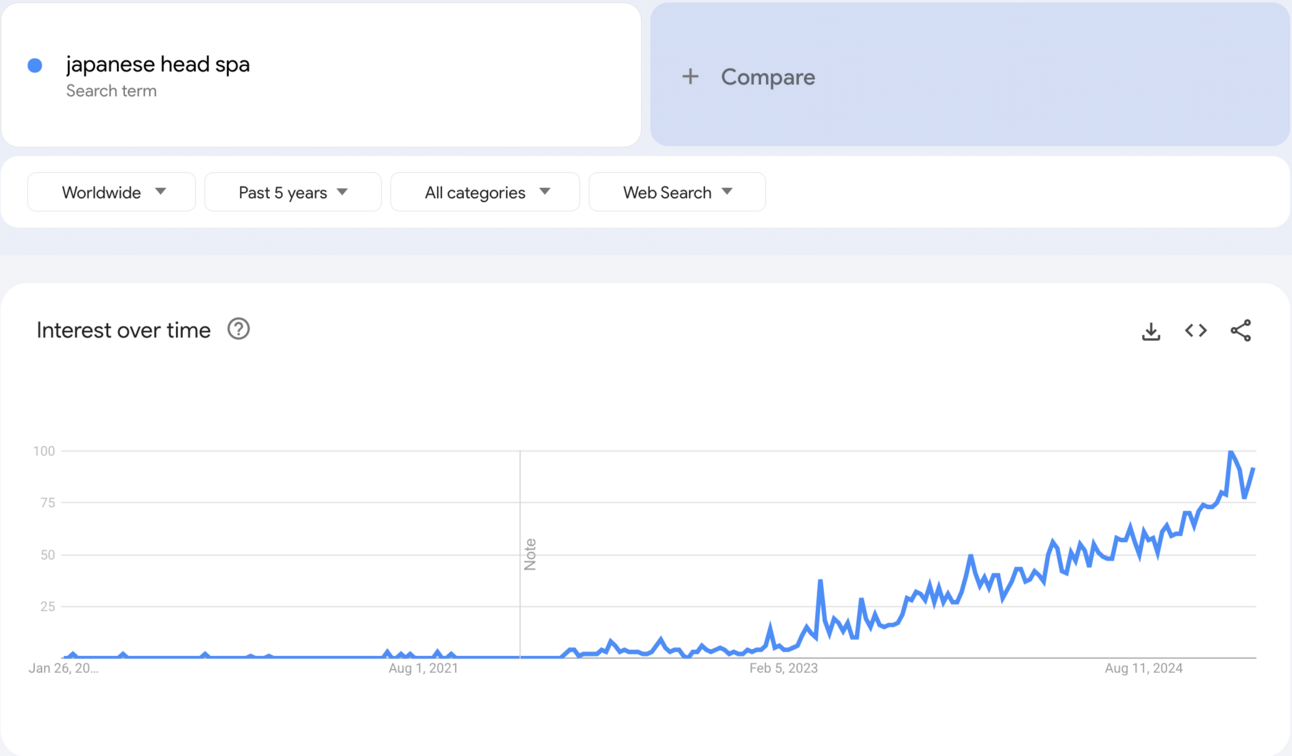Click the Aug 11, 2024 axis label

pos(1143,668)
